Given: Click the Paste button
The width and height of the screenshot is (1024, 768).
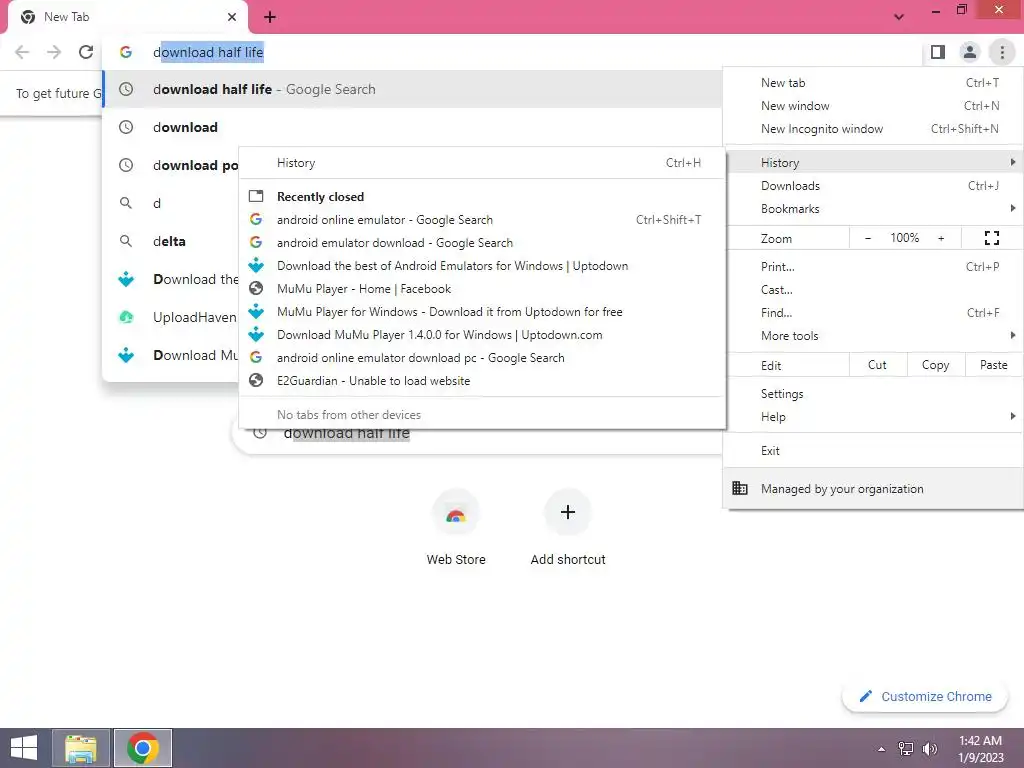Looking at the screenshot, I should click(993, 365).
